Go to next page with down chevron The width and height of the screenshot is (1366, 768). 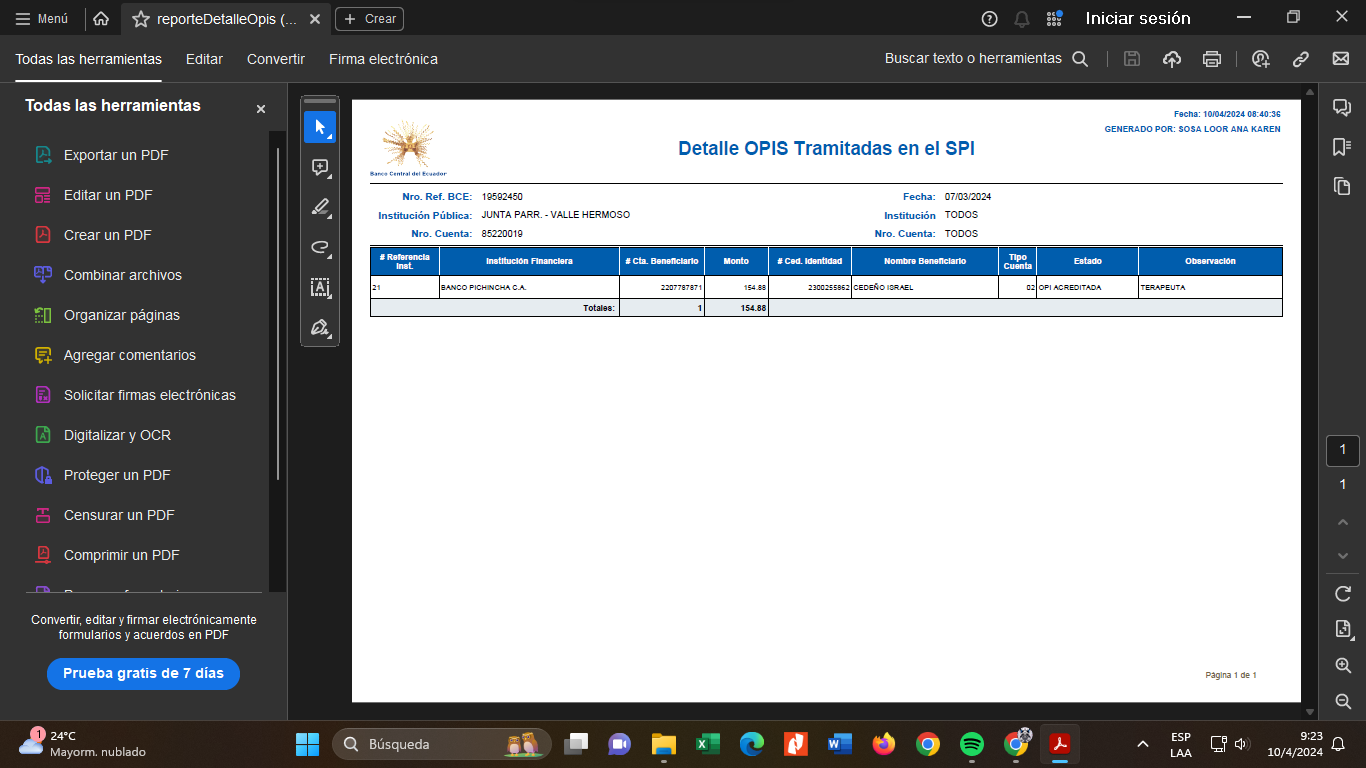[x=1343, y=555]
